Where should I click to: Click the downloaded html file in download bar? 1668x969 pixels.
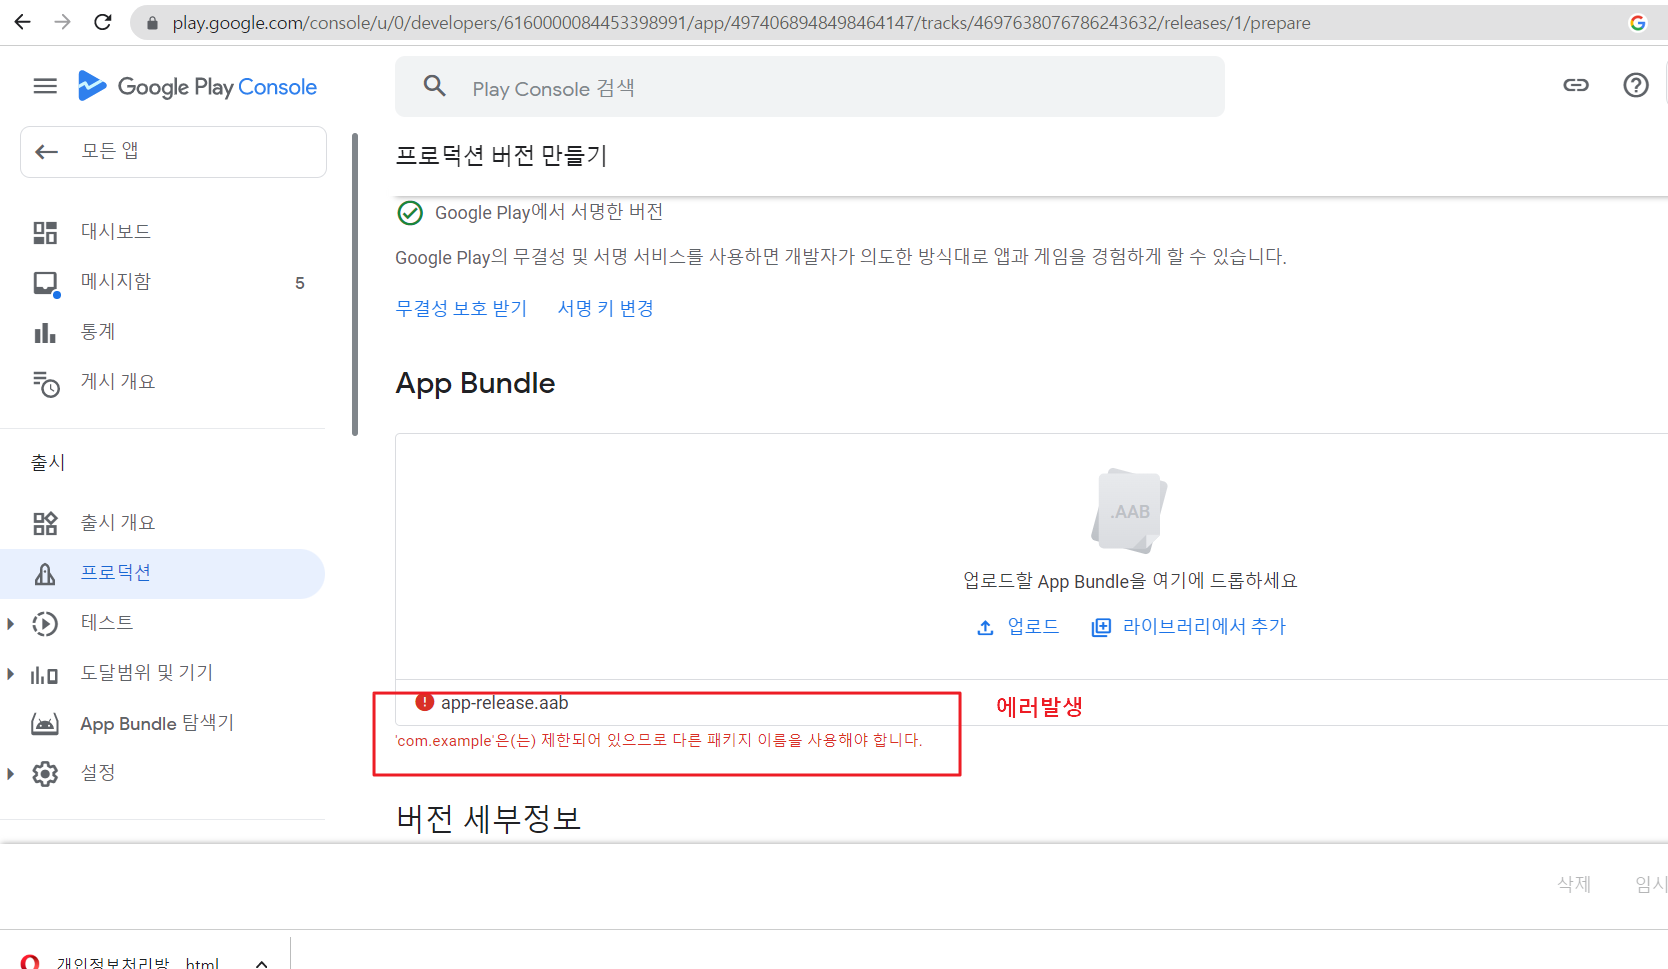coord(138,962)
